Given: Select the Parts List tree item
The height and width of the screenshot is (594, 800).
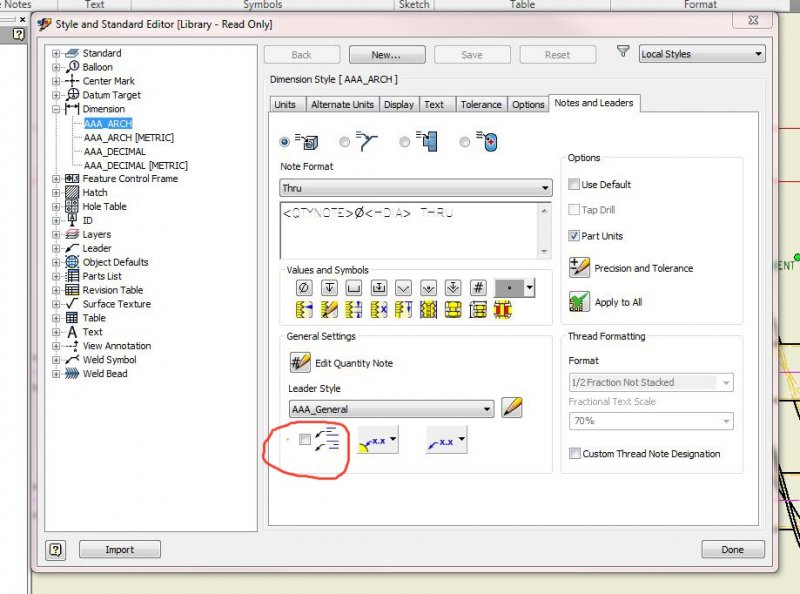Looking at the screenshot, I should click(x=102, y=276).
